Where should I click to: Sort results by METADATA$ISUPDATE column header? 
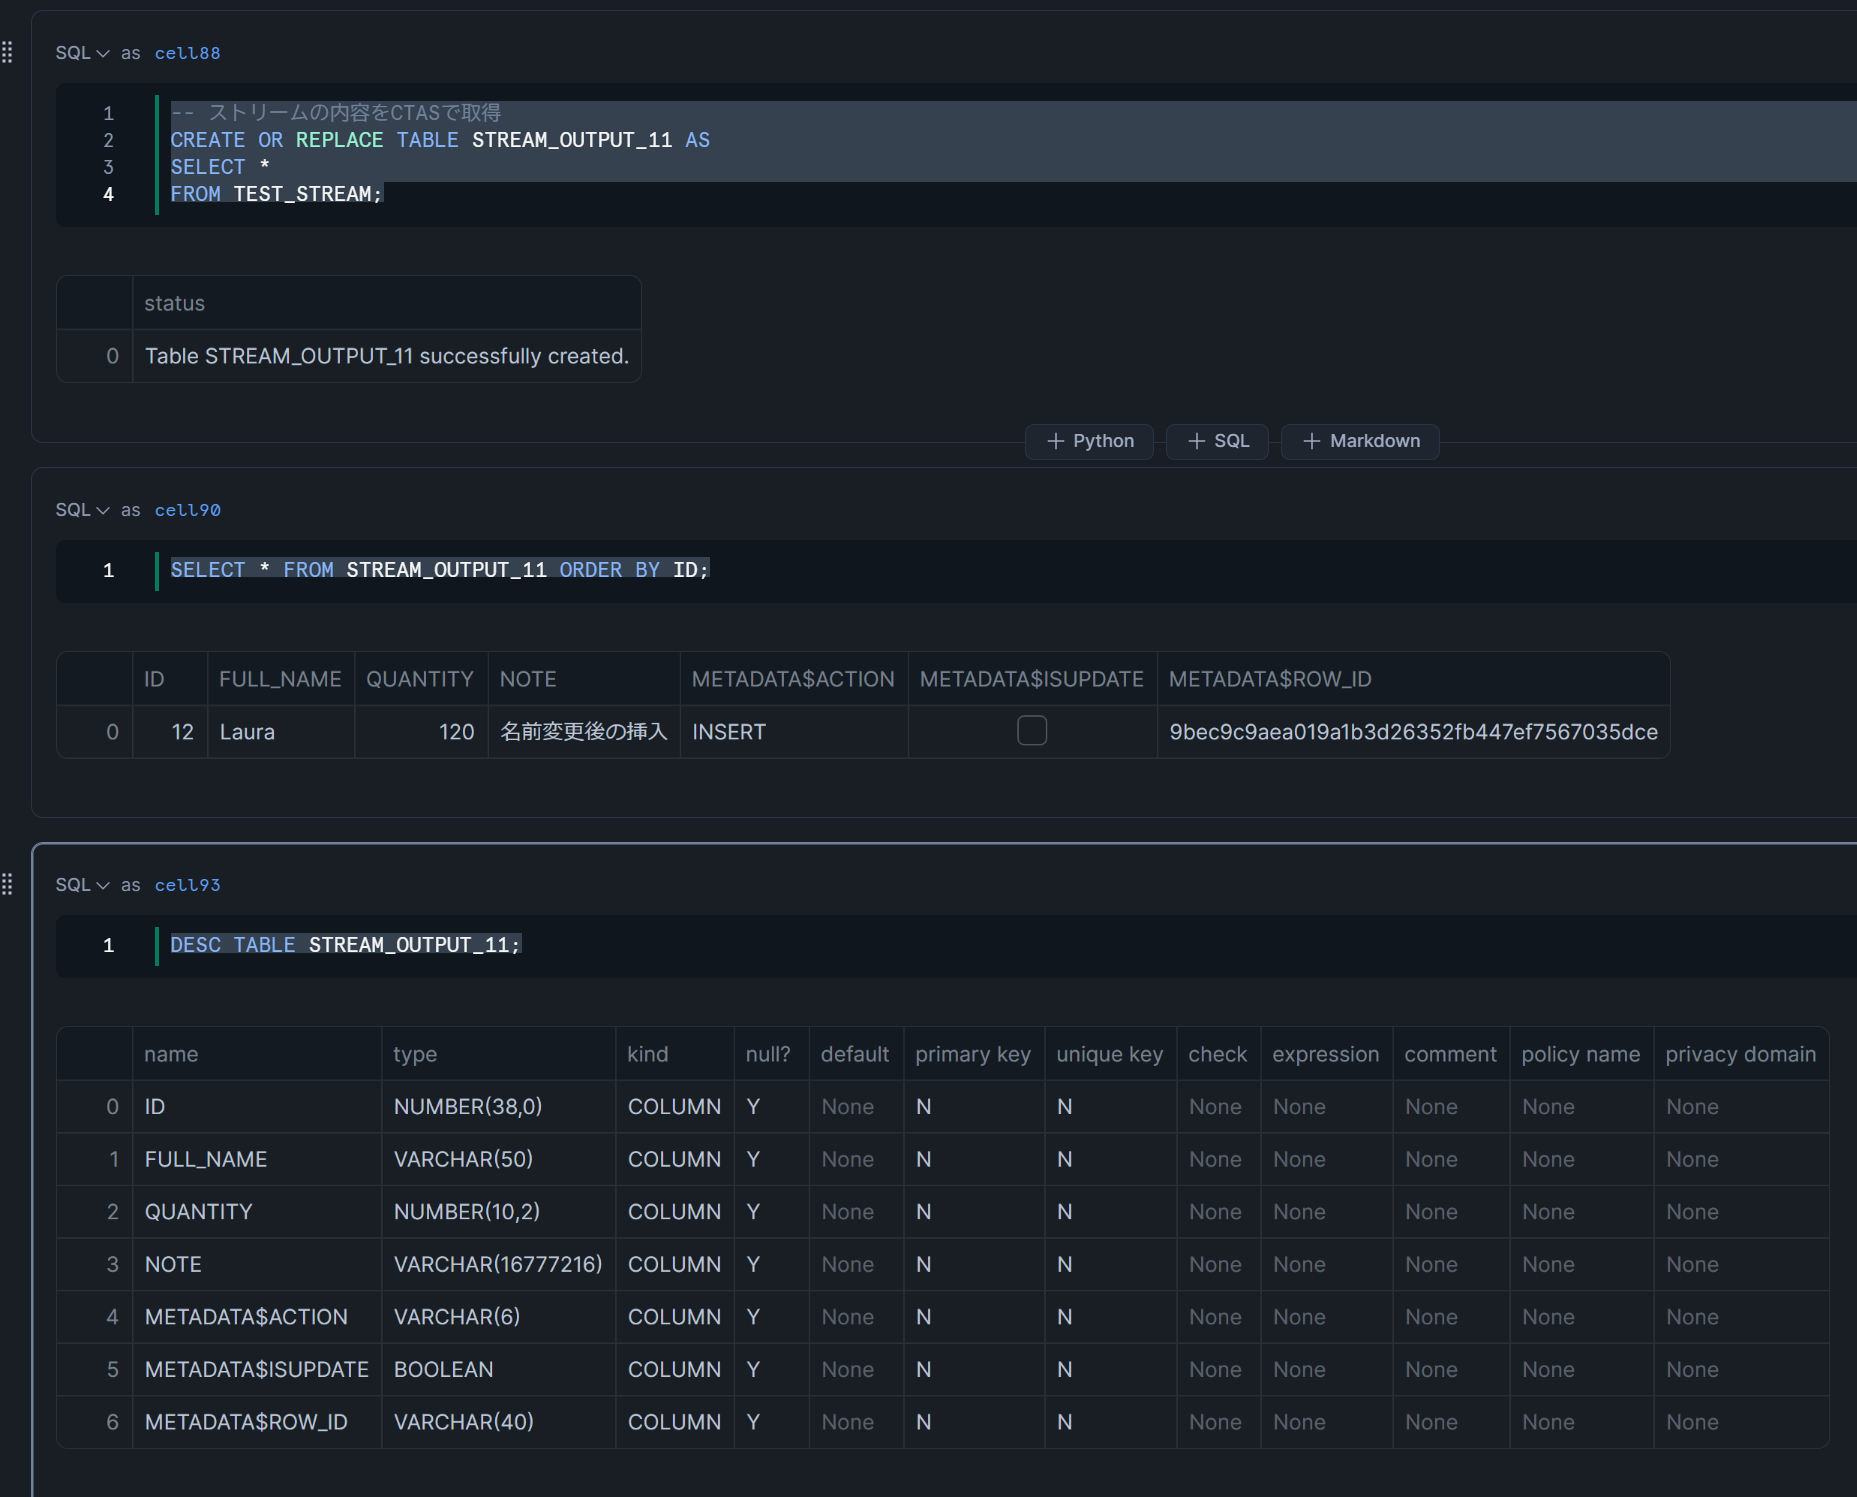pyautogui.click(x=1032, y=679)
